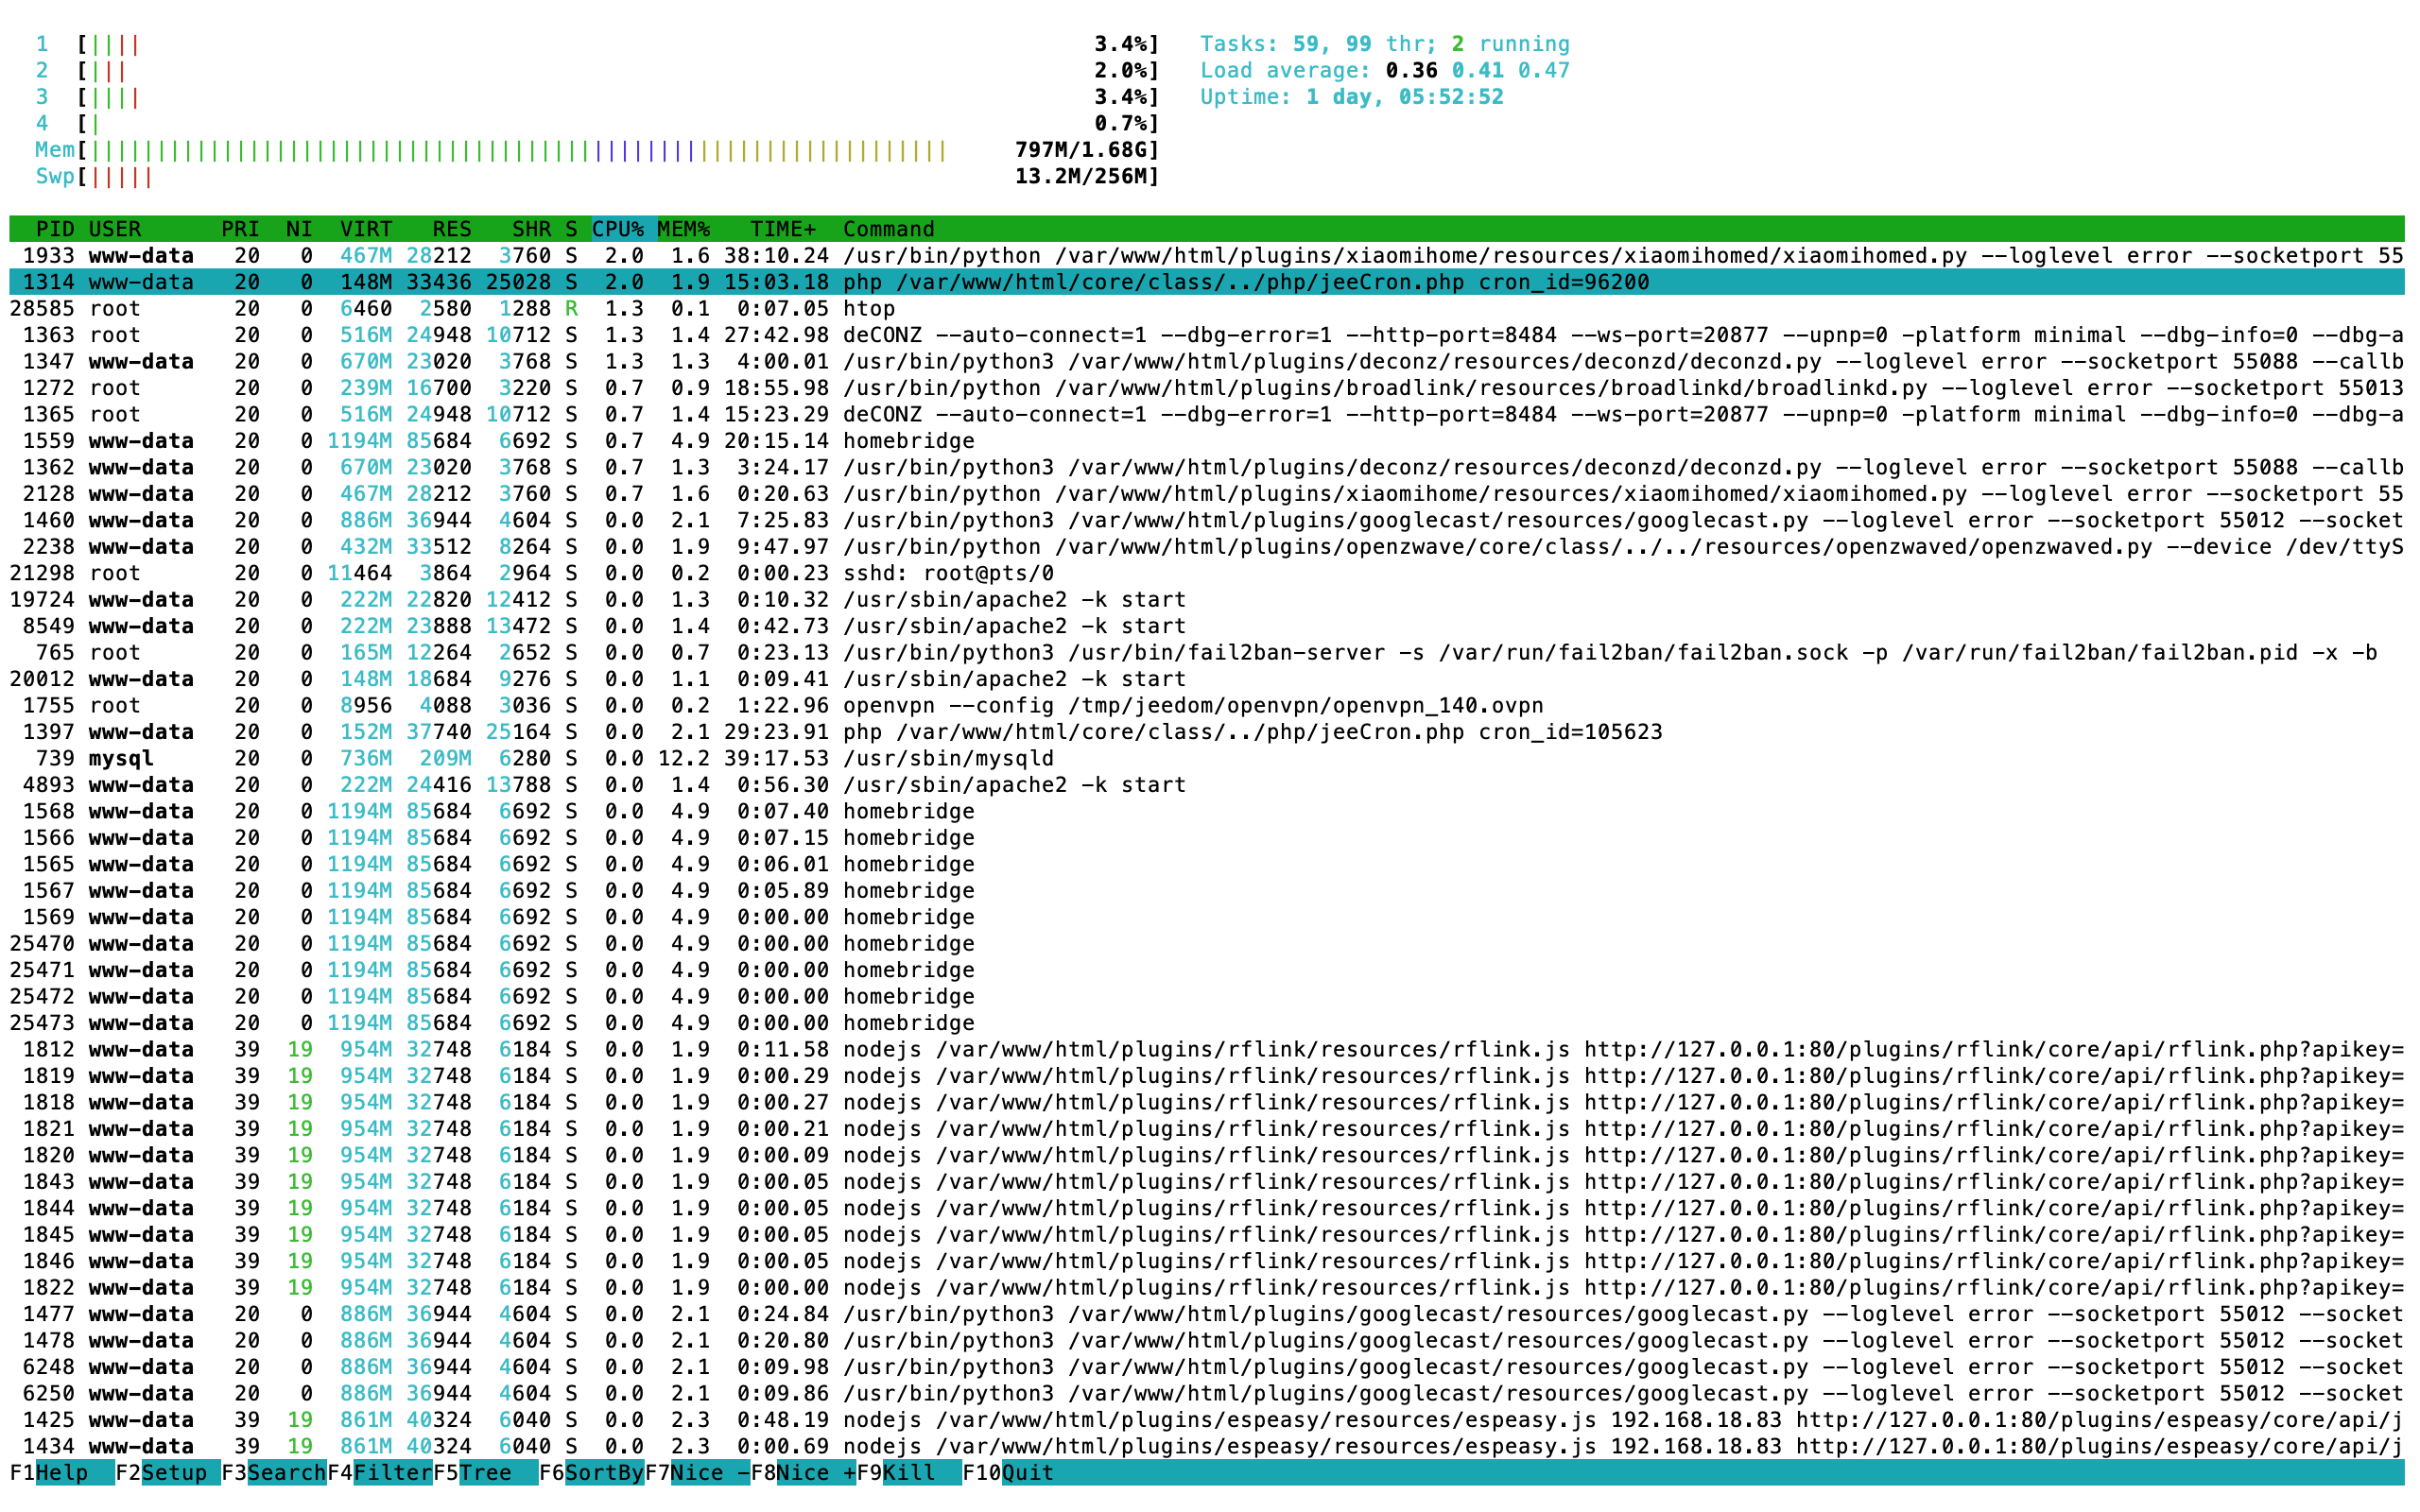This screenshot has height=1512, width=2420.
Task: Sort by the SHR column header
Action: tap(531, 229)
